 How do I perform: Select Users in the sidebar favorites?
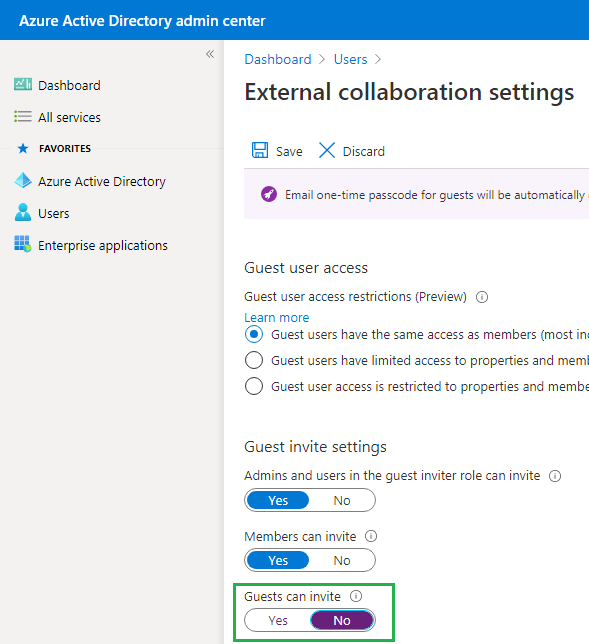click(54, 214)
